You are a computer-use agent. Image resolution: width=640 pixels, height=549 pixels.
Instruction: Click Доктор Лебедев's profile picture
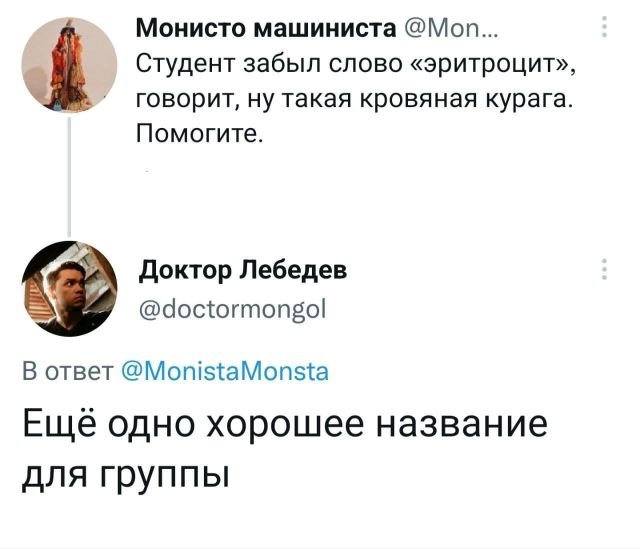69,290
